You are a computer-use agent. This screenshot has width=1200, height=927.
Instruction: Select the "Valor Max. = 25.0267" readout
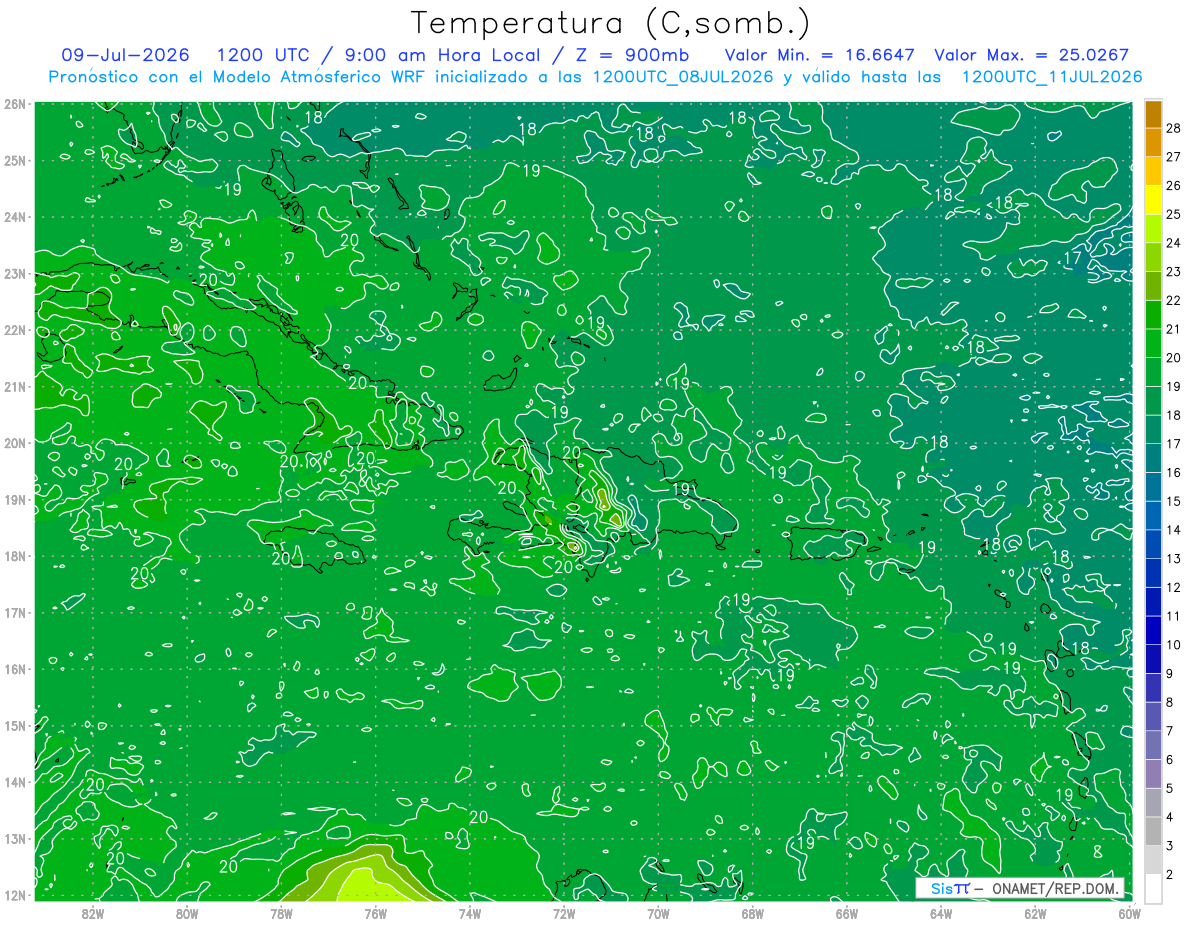pyautogui.click(x=1032, y=55)
